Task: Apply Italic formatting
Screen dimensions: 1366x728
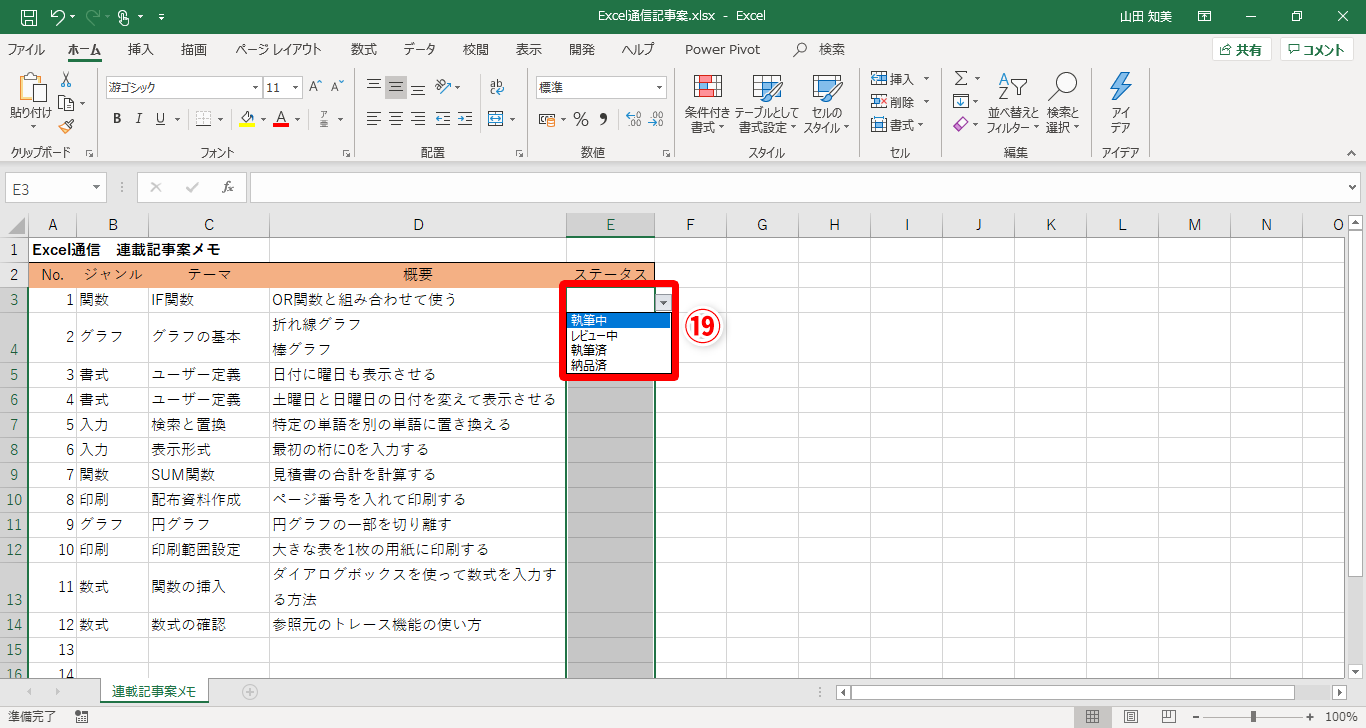Action: tap(139, 119)
